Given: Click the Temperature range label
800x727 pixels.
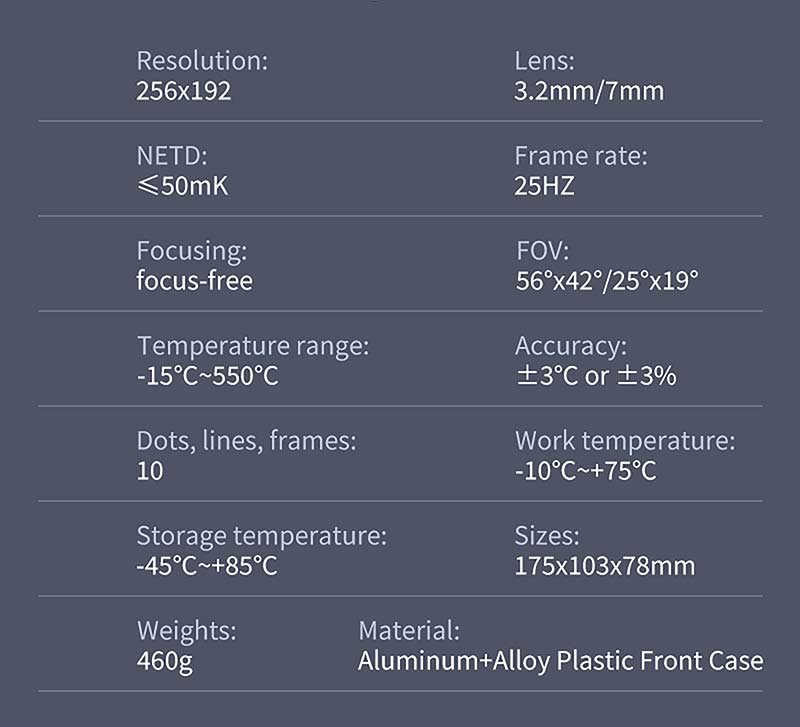Looking at the screenshot, I should 253,346.
